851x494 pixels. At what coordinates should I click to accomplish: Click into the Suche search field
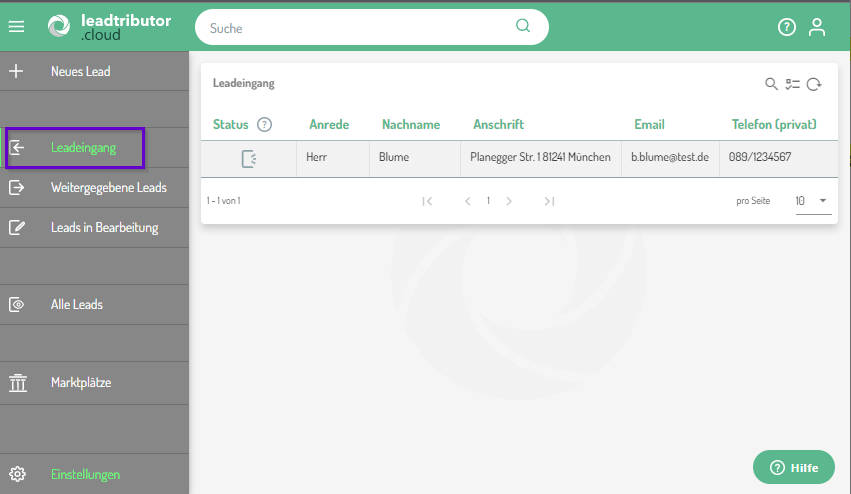360,28
